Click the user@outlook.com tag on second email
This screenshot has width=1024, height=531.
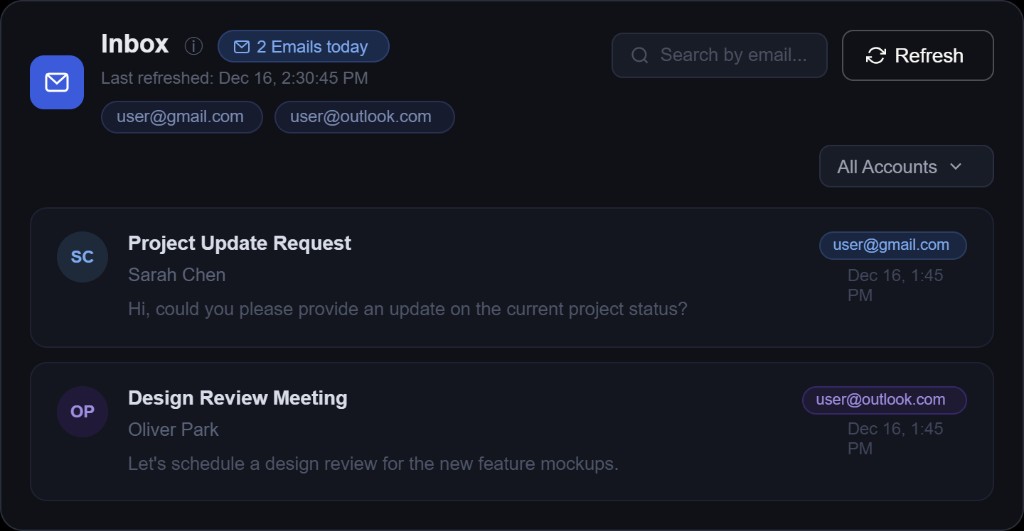(x=883, y=400)
